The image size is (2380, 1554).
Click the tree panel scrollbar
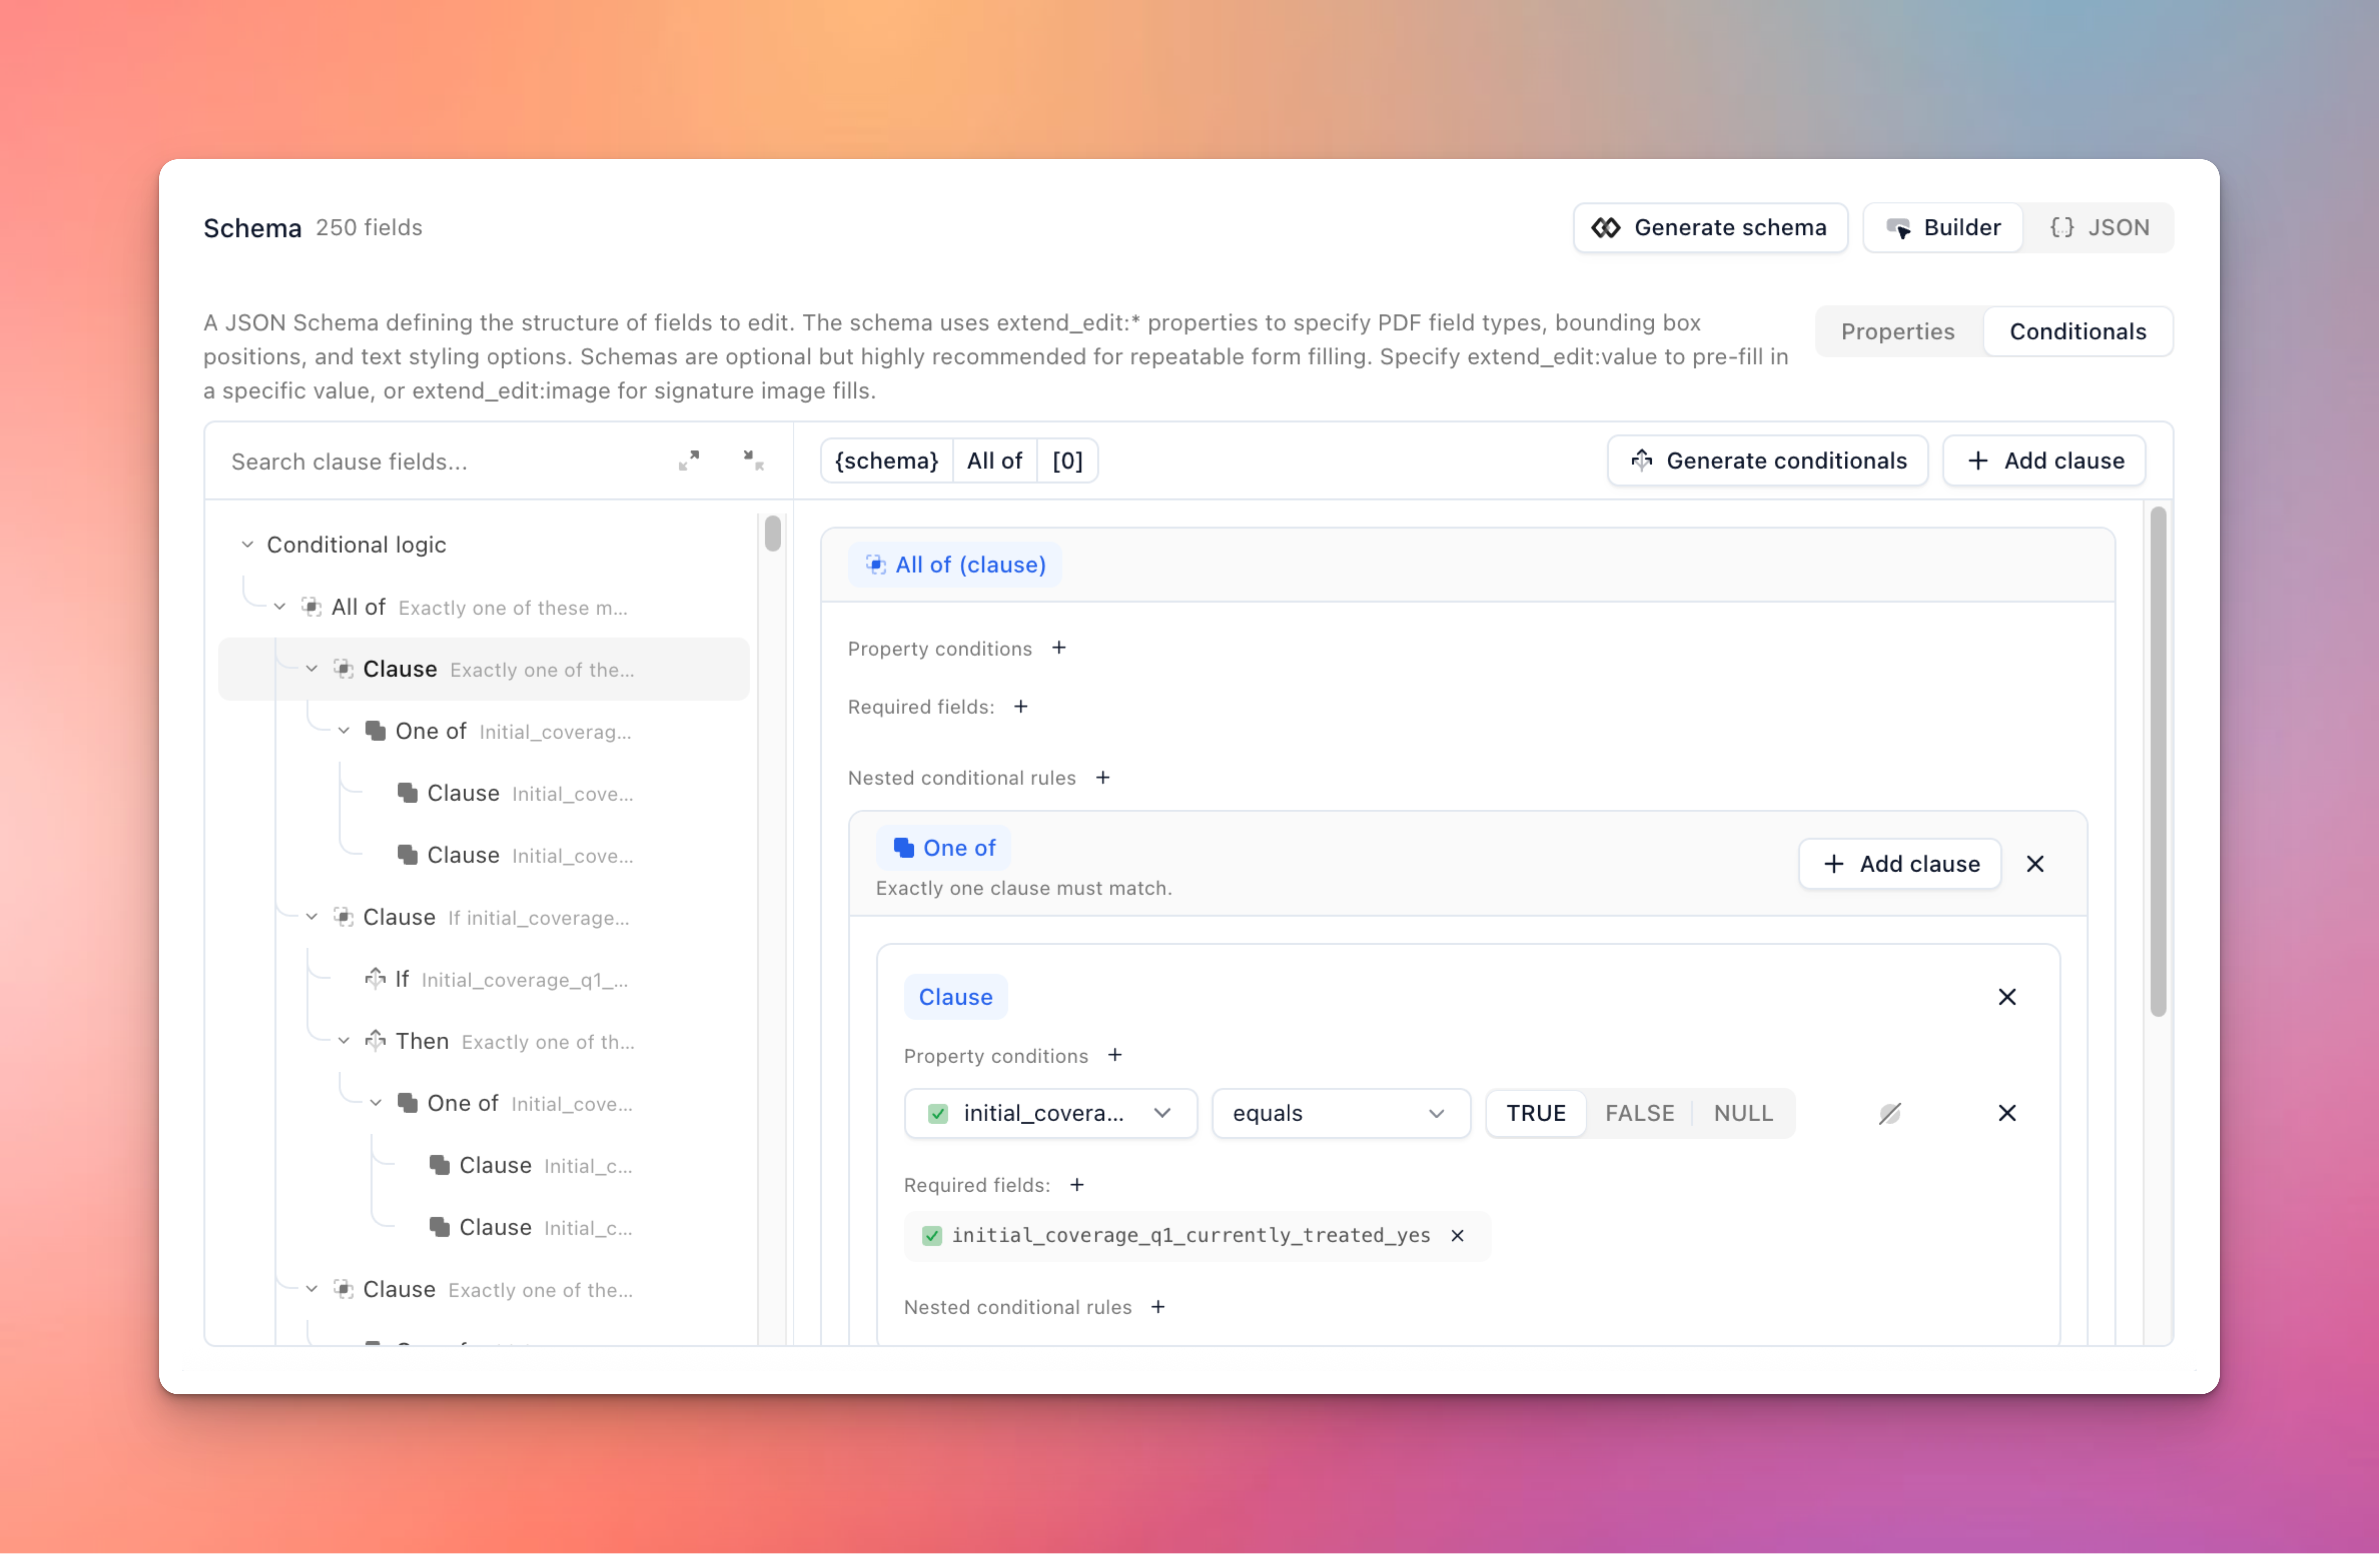pyautogui.click(x=773, y=533)
